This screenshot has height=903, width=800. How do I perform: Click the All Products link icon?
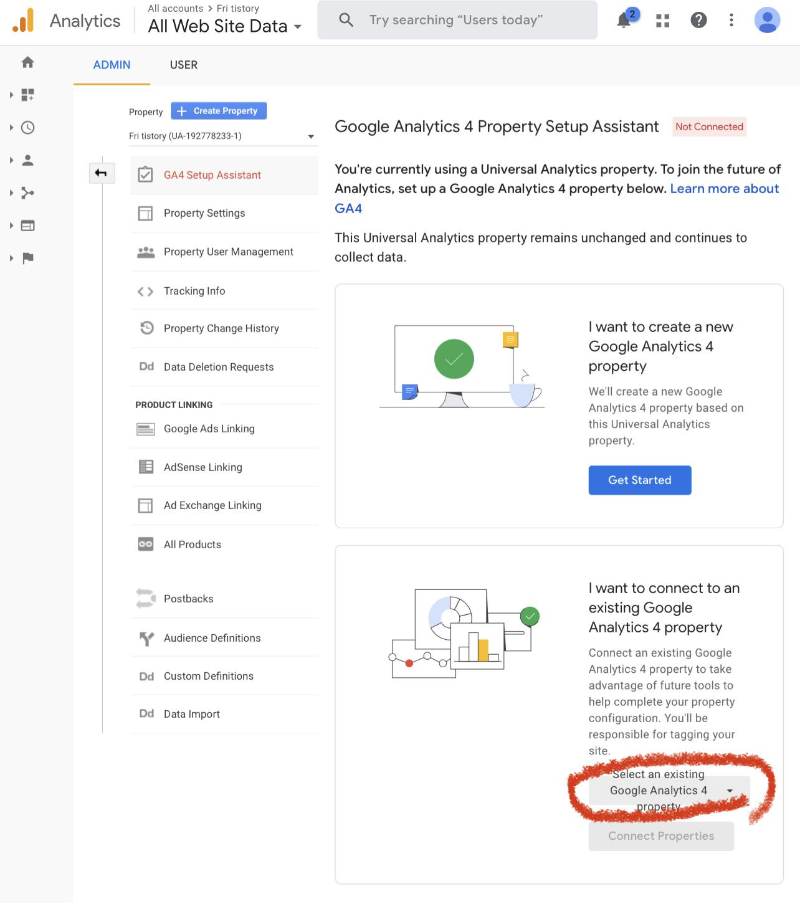pyautogui.click(x=146, y=544)
